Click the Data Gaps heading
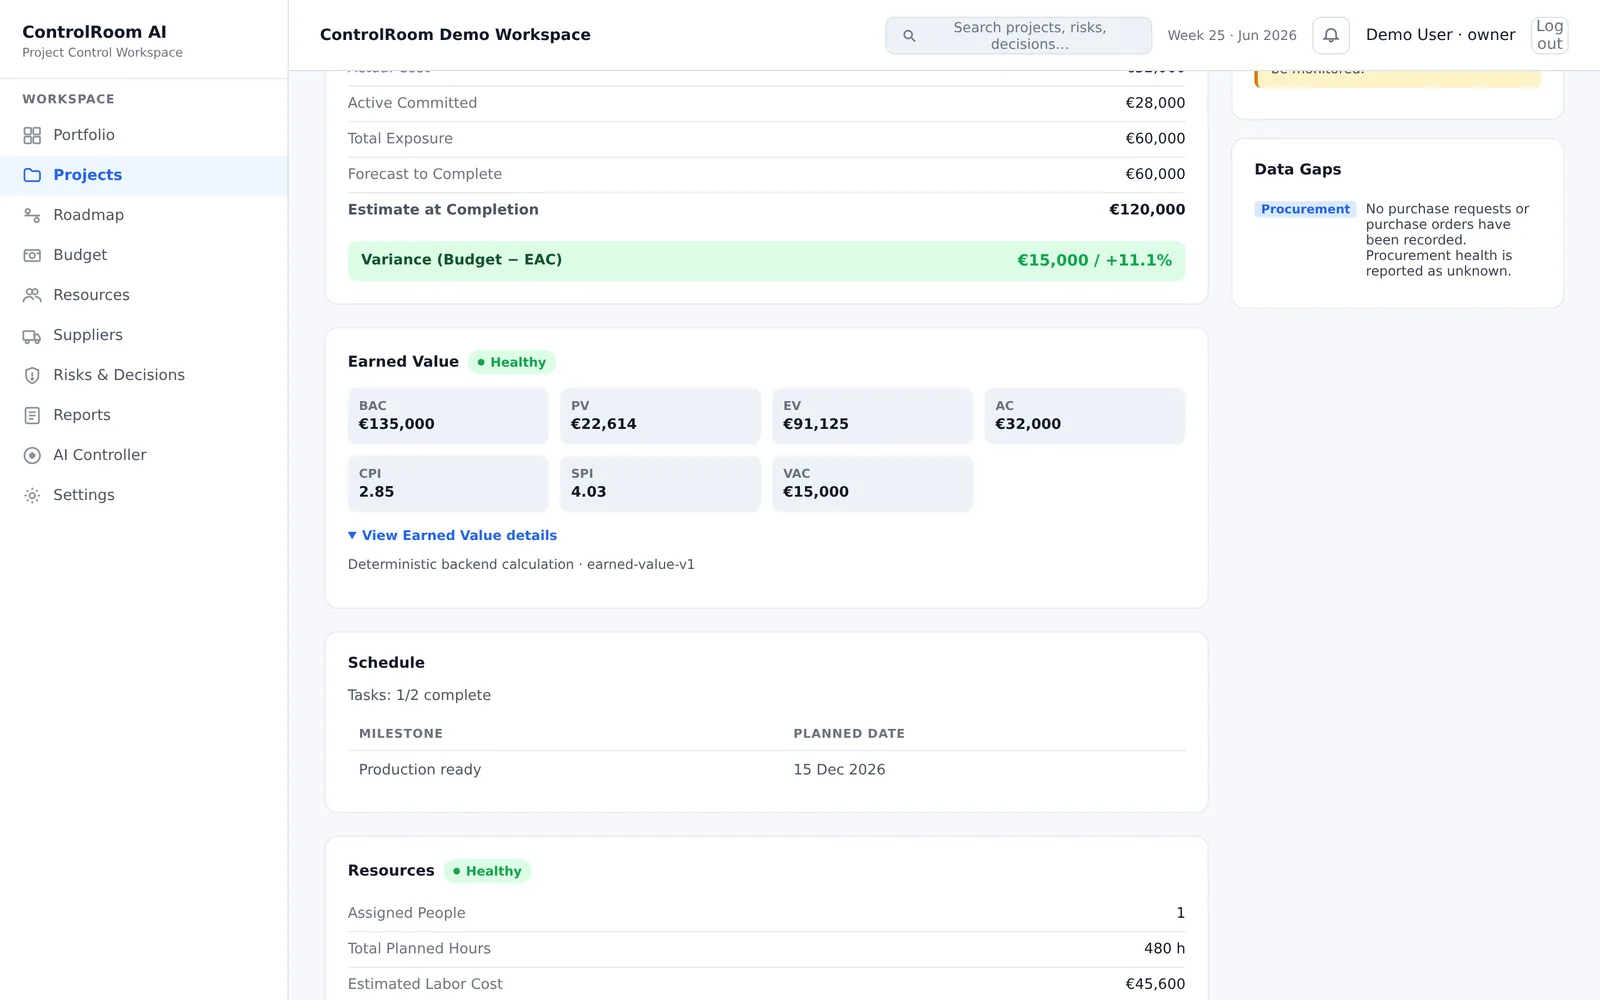This screenshot has height=1000, width=1600. (1298, 170)
